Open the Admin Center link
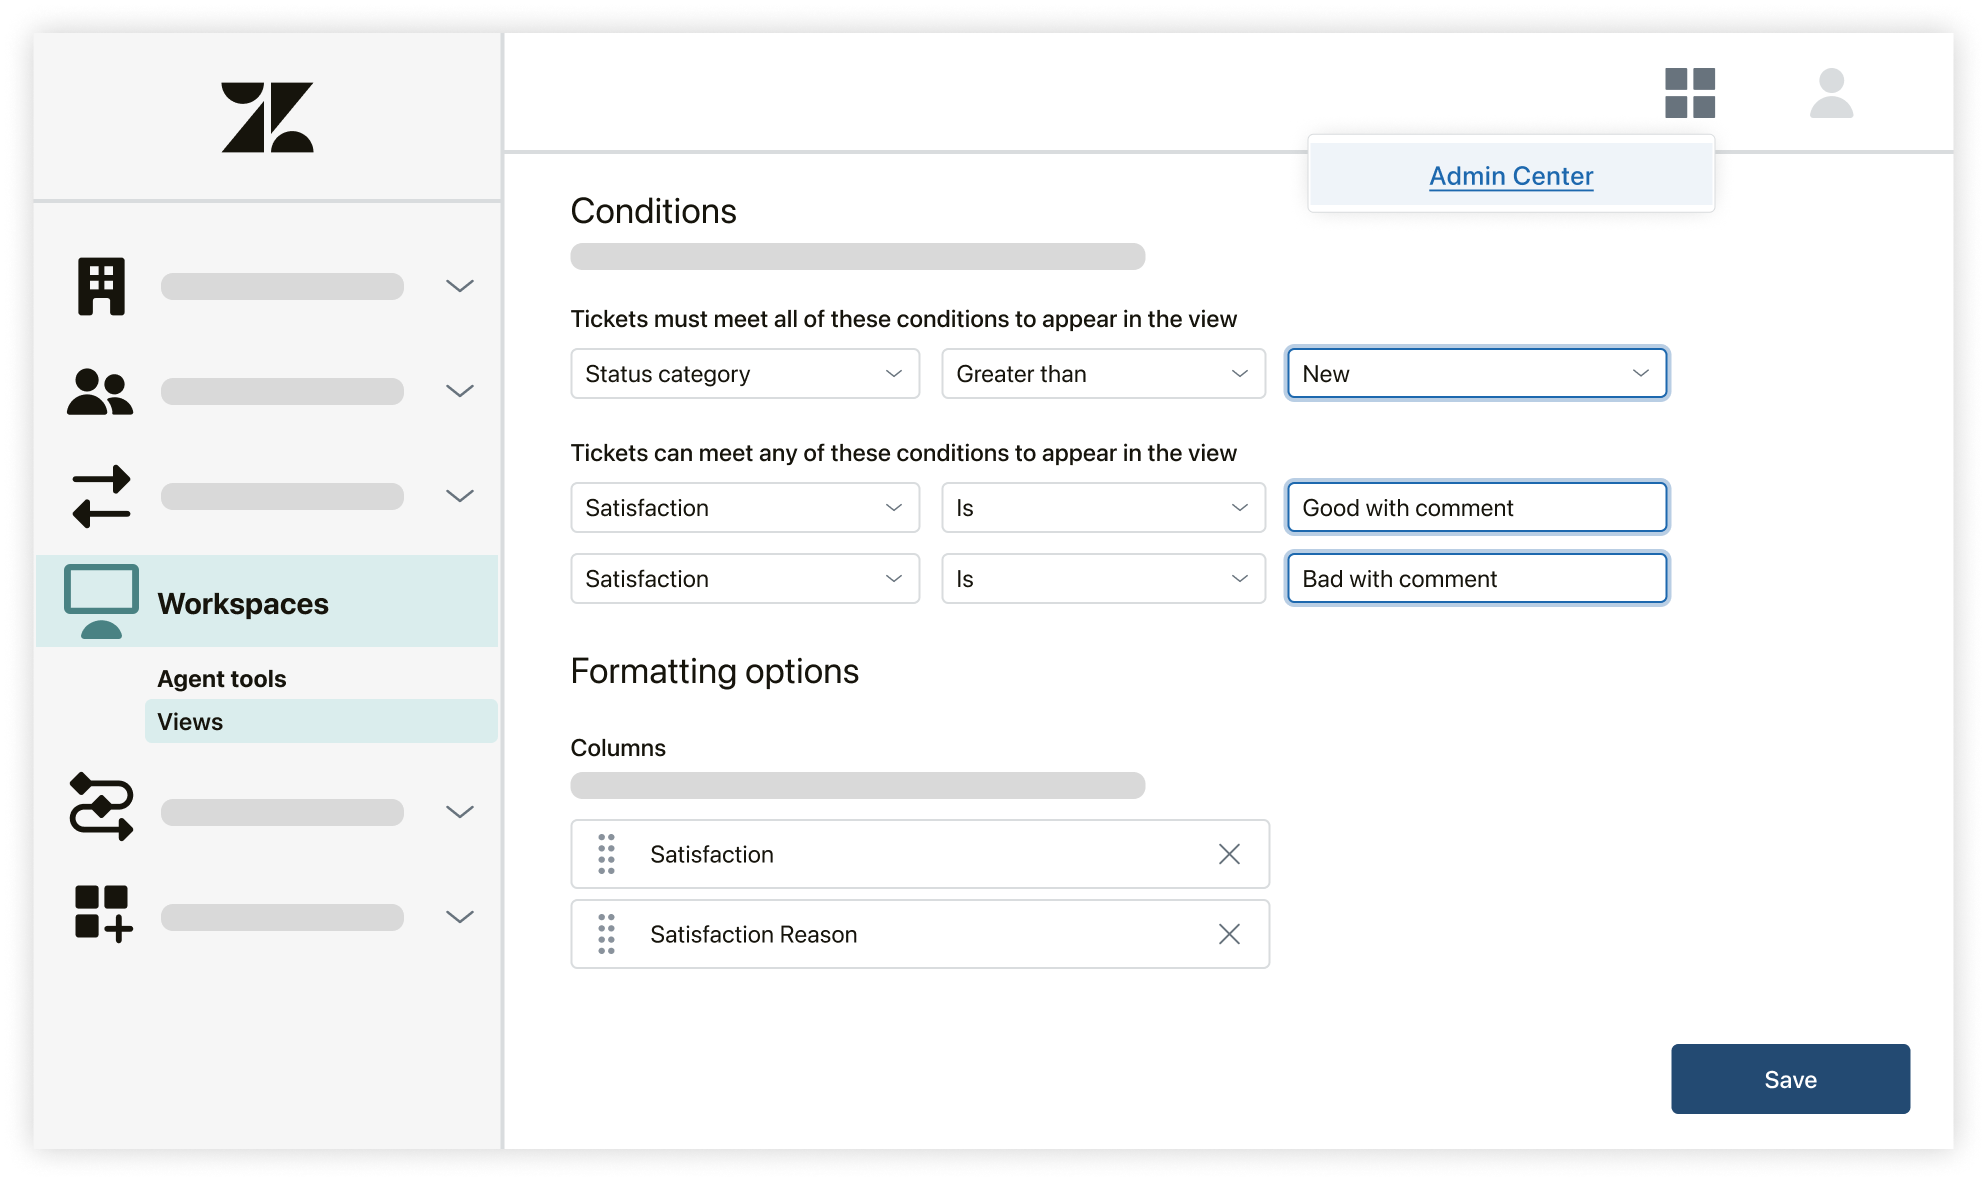This screenshot has height=1182, width=1987. pos(1511,176)
